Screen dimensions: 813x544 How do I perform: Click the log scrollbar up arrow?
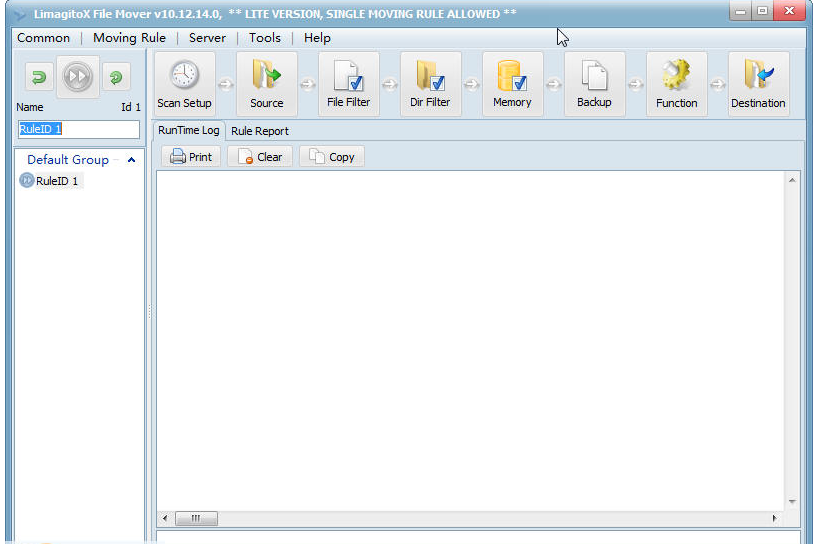pyautogui.click(x=792, y=180)
